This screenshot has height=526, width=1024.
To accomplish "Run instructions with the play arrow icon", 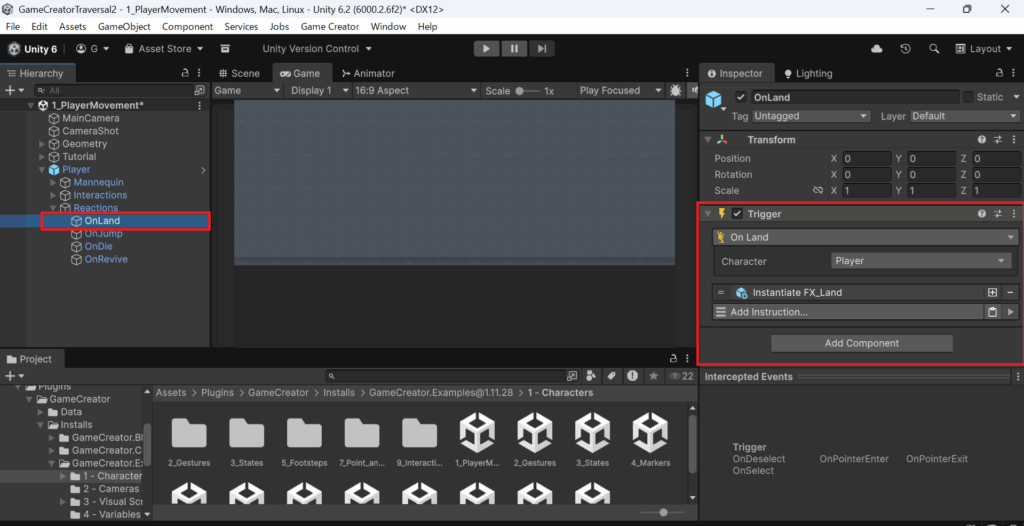I will pyautogui.click(x=1010, y=312).
